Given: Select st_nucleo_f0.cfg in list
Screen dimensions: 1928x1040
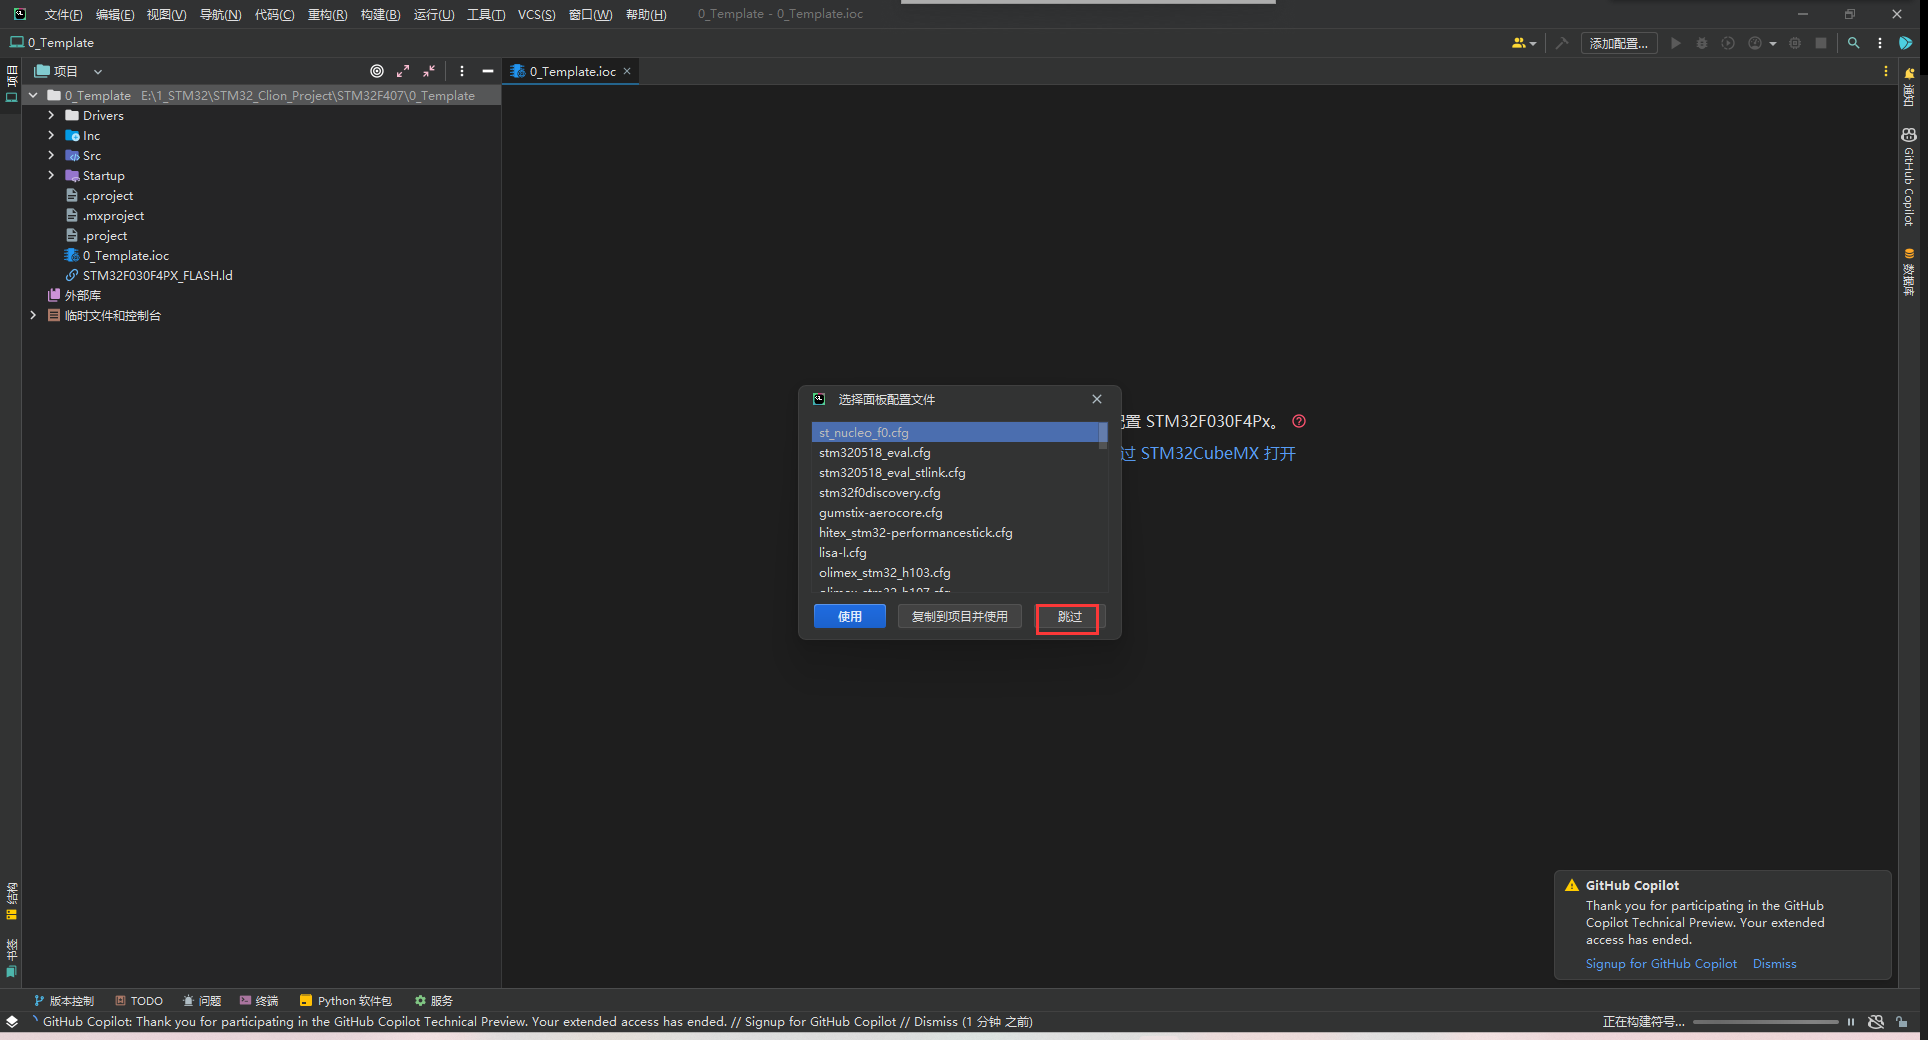Looking at the screenshot, I should coord(955,432).
